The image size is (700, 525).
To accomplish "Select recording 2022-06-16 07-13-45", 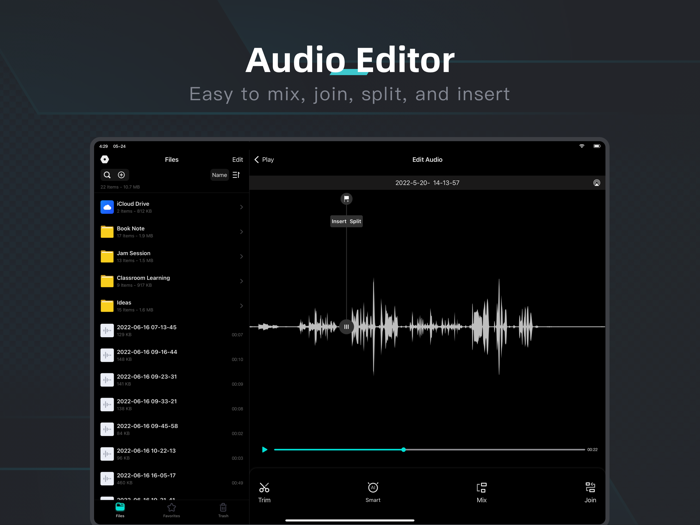I will tap(171, 330).
